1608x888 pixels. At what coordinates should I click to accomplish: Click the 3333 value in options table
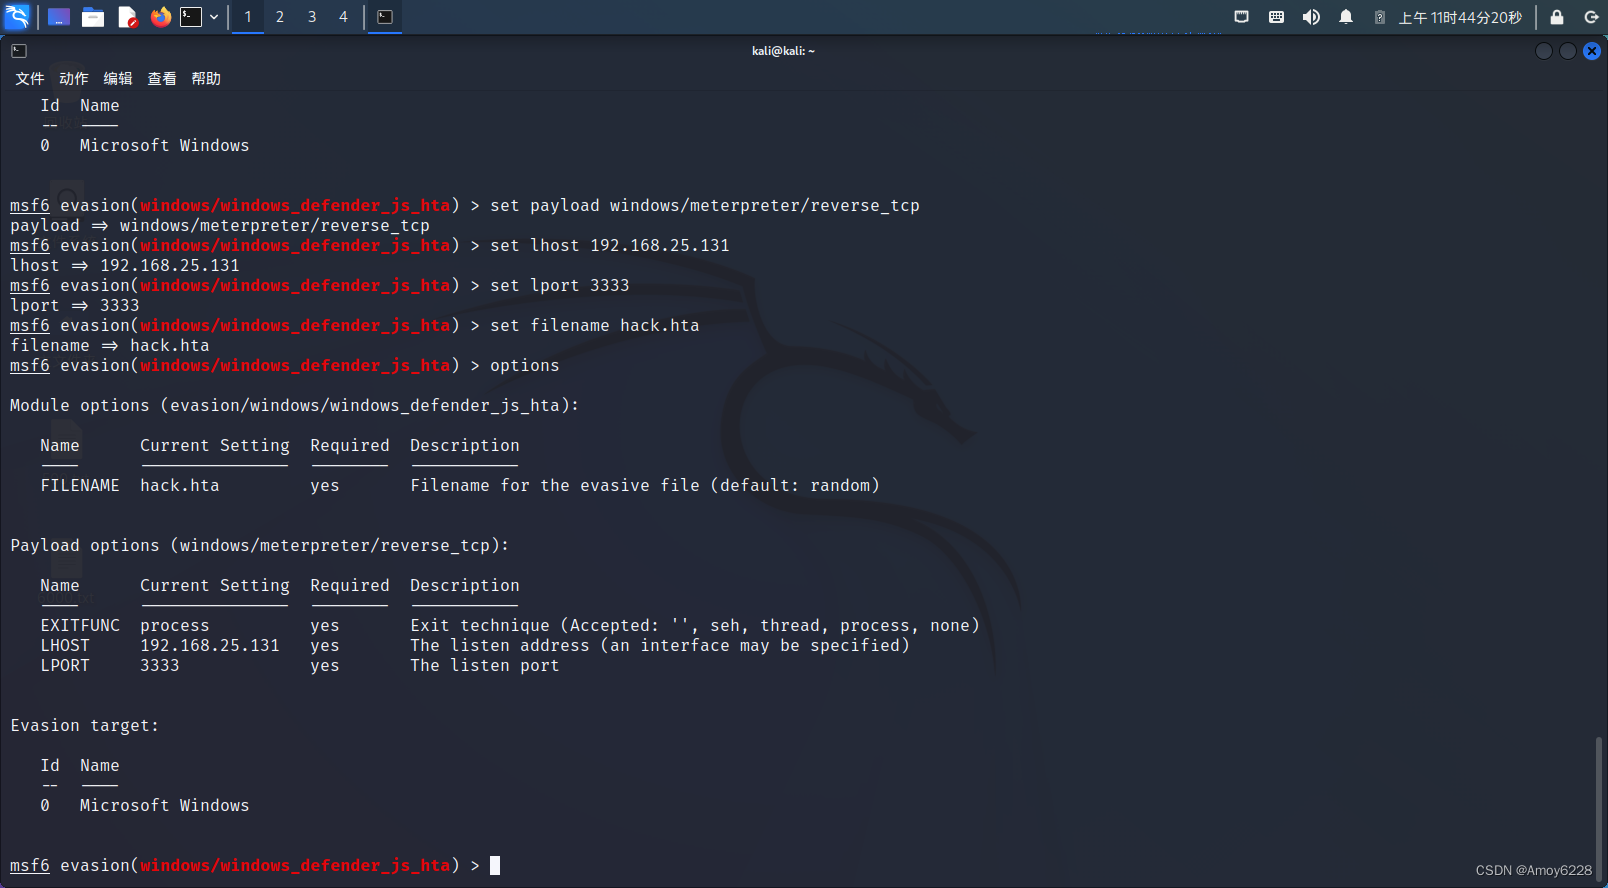[160, 666]
